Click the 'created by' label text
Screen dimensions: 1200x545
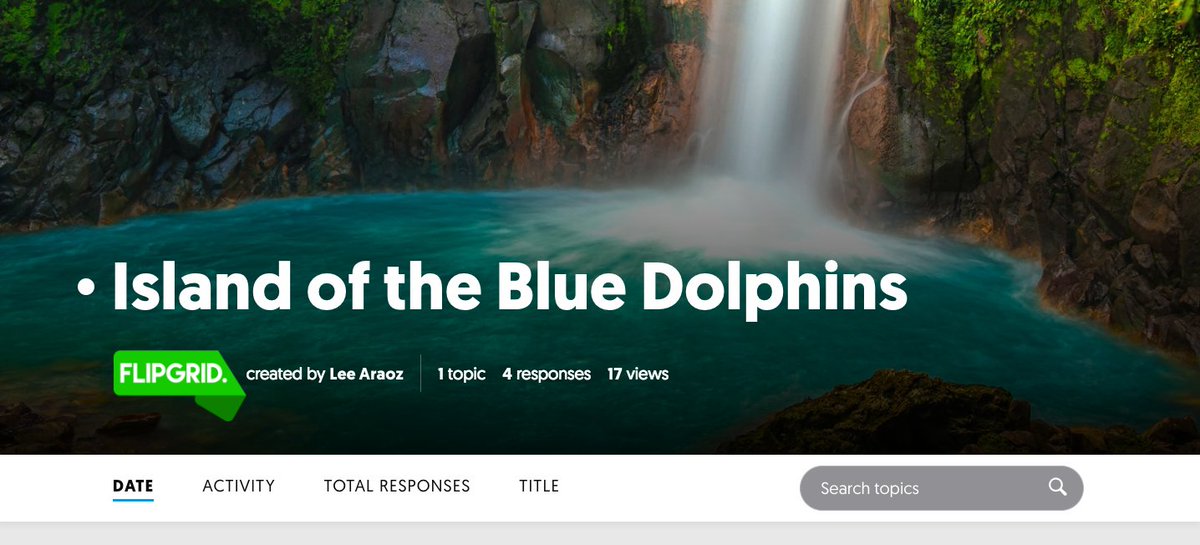285,374
